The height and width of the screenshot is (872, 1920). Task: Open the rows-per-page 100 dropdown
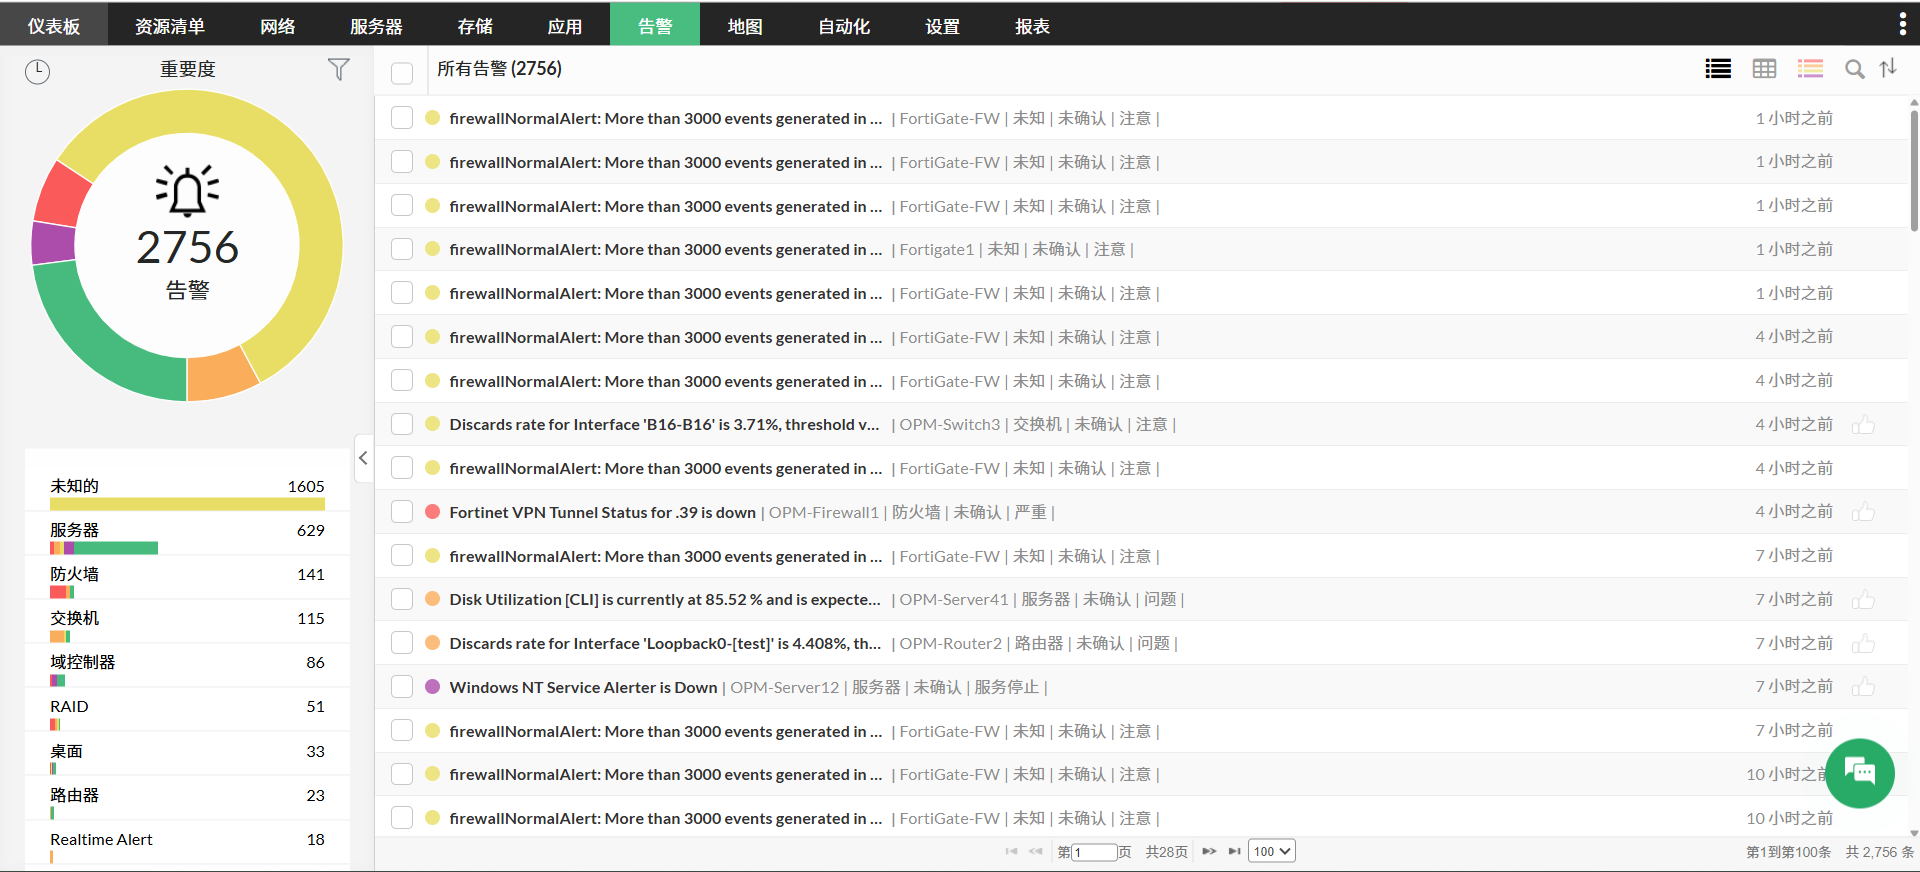tap(1272, 851)
